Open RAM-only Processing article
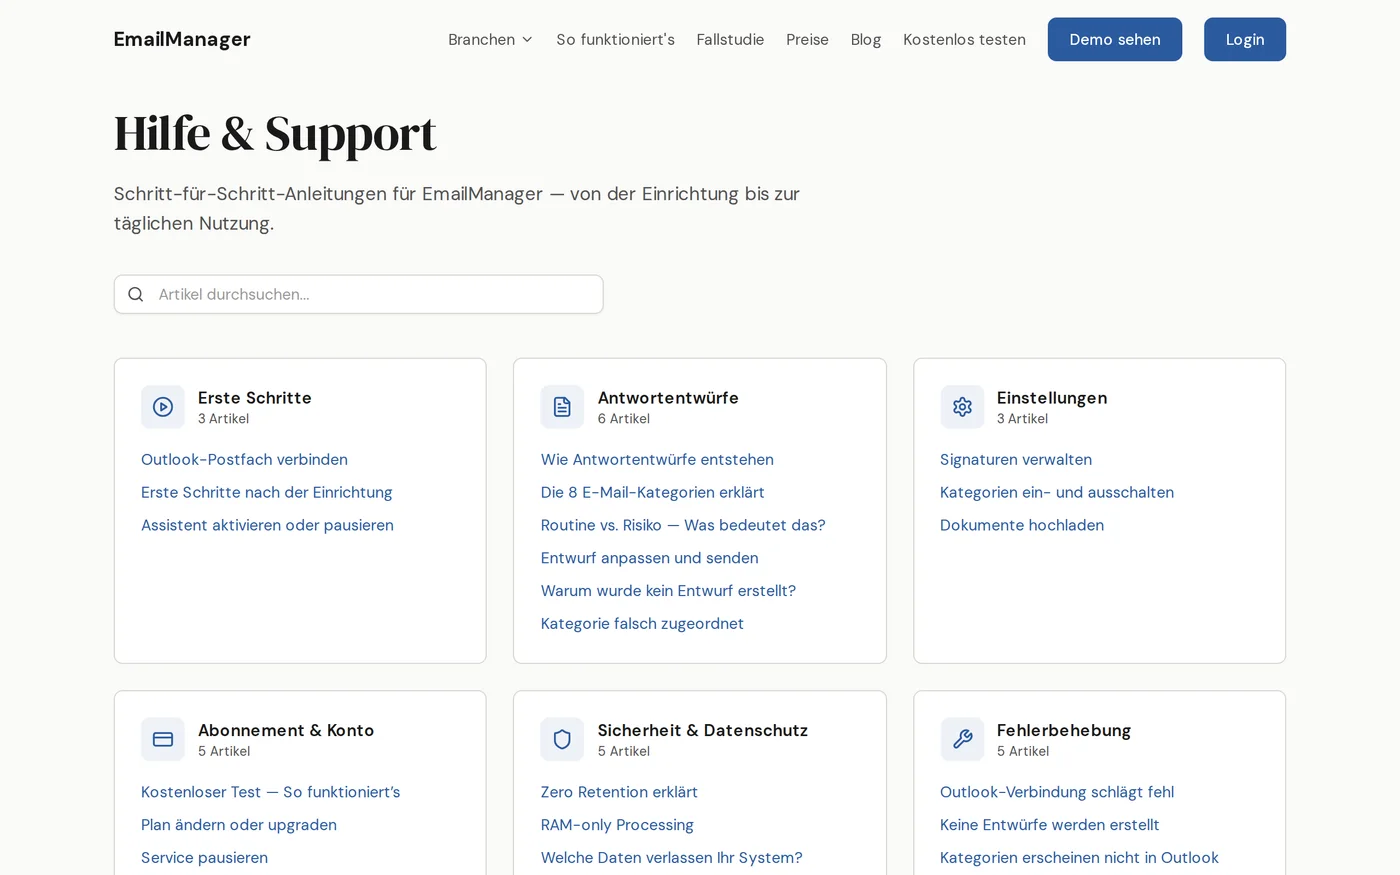Screen dimensions: 1400x875 pyautogui.click(x=617, y=825)
